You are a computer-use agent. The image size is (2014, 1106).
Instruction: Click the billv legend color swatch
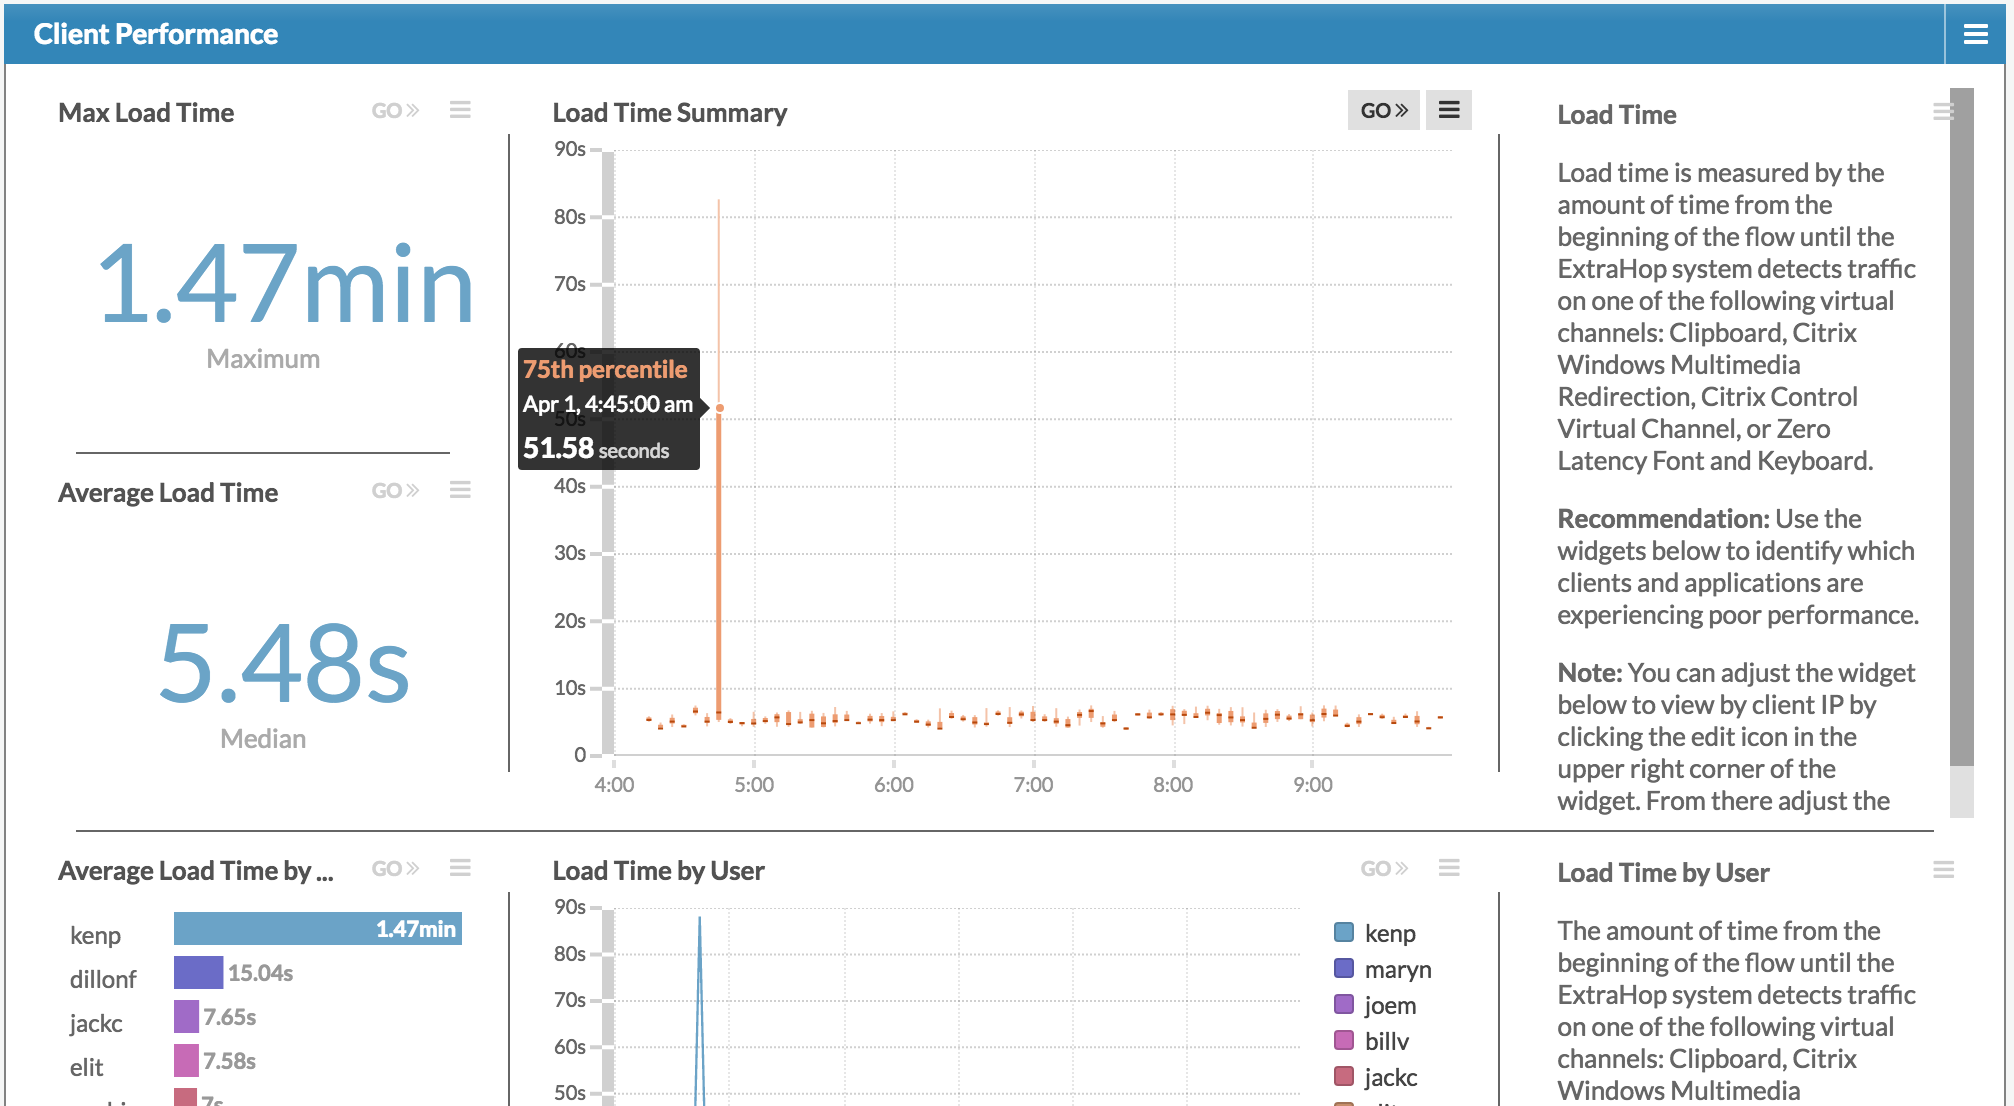pos(1344,1041)
